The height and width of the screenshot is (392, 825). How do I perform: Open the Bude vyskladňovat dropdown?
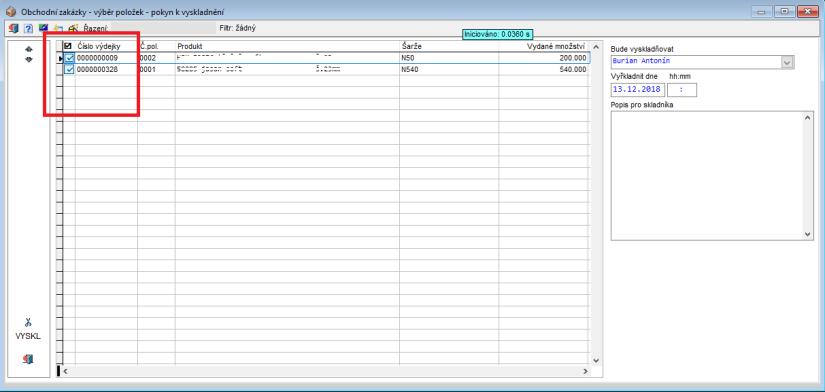787,62
